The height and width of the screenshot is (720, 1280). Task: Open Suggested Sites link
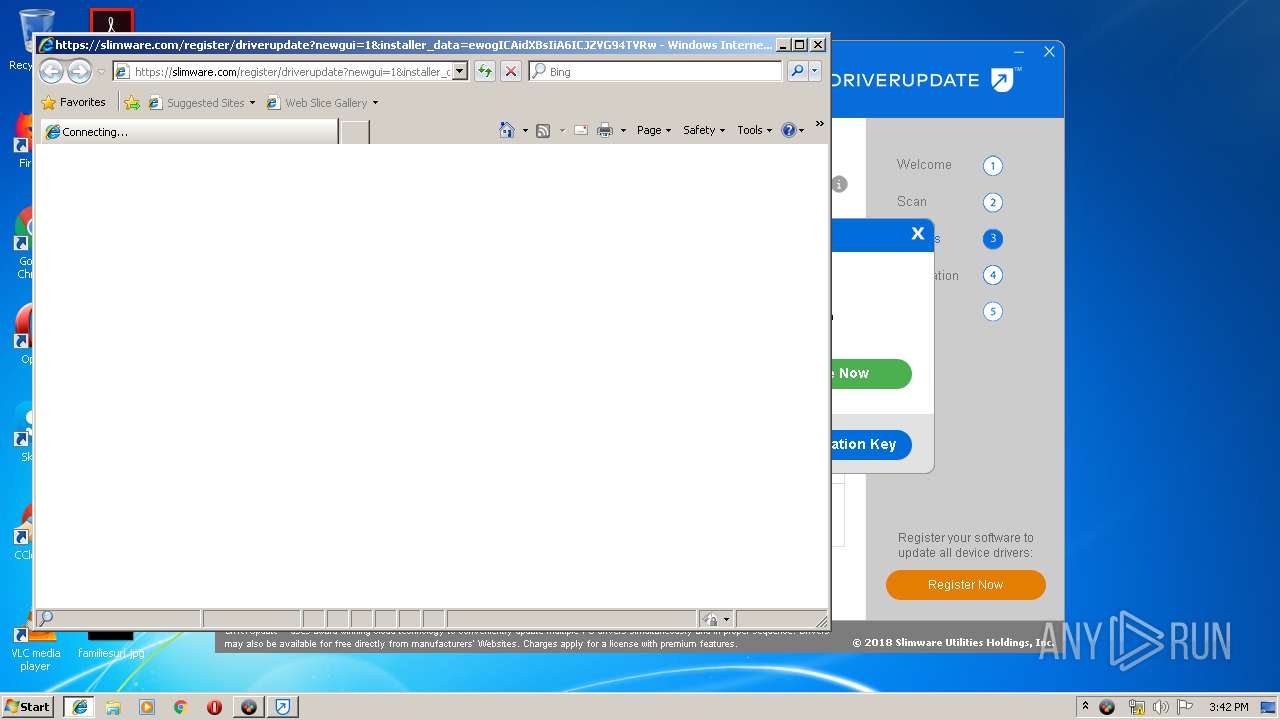[196, 102]
